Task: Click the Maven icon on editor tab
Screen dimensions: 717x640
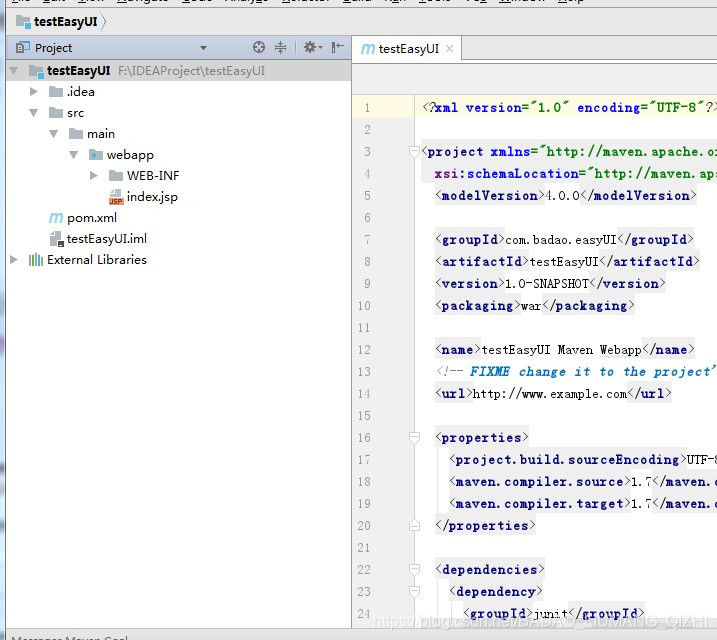Action: pyautogui.click(x=368, y=48)
